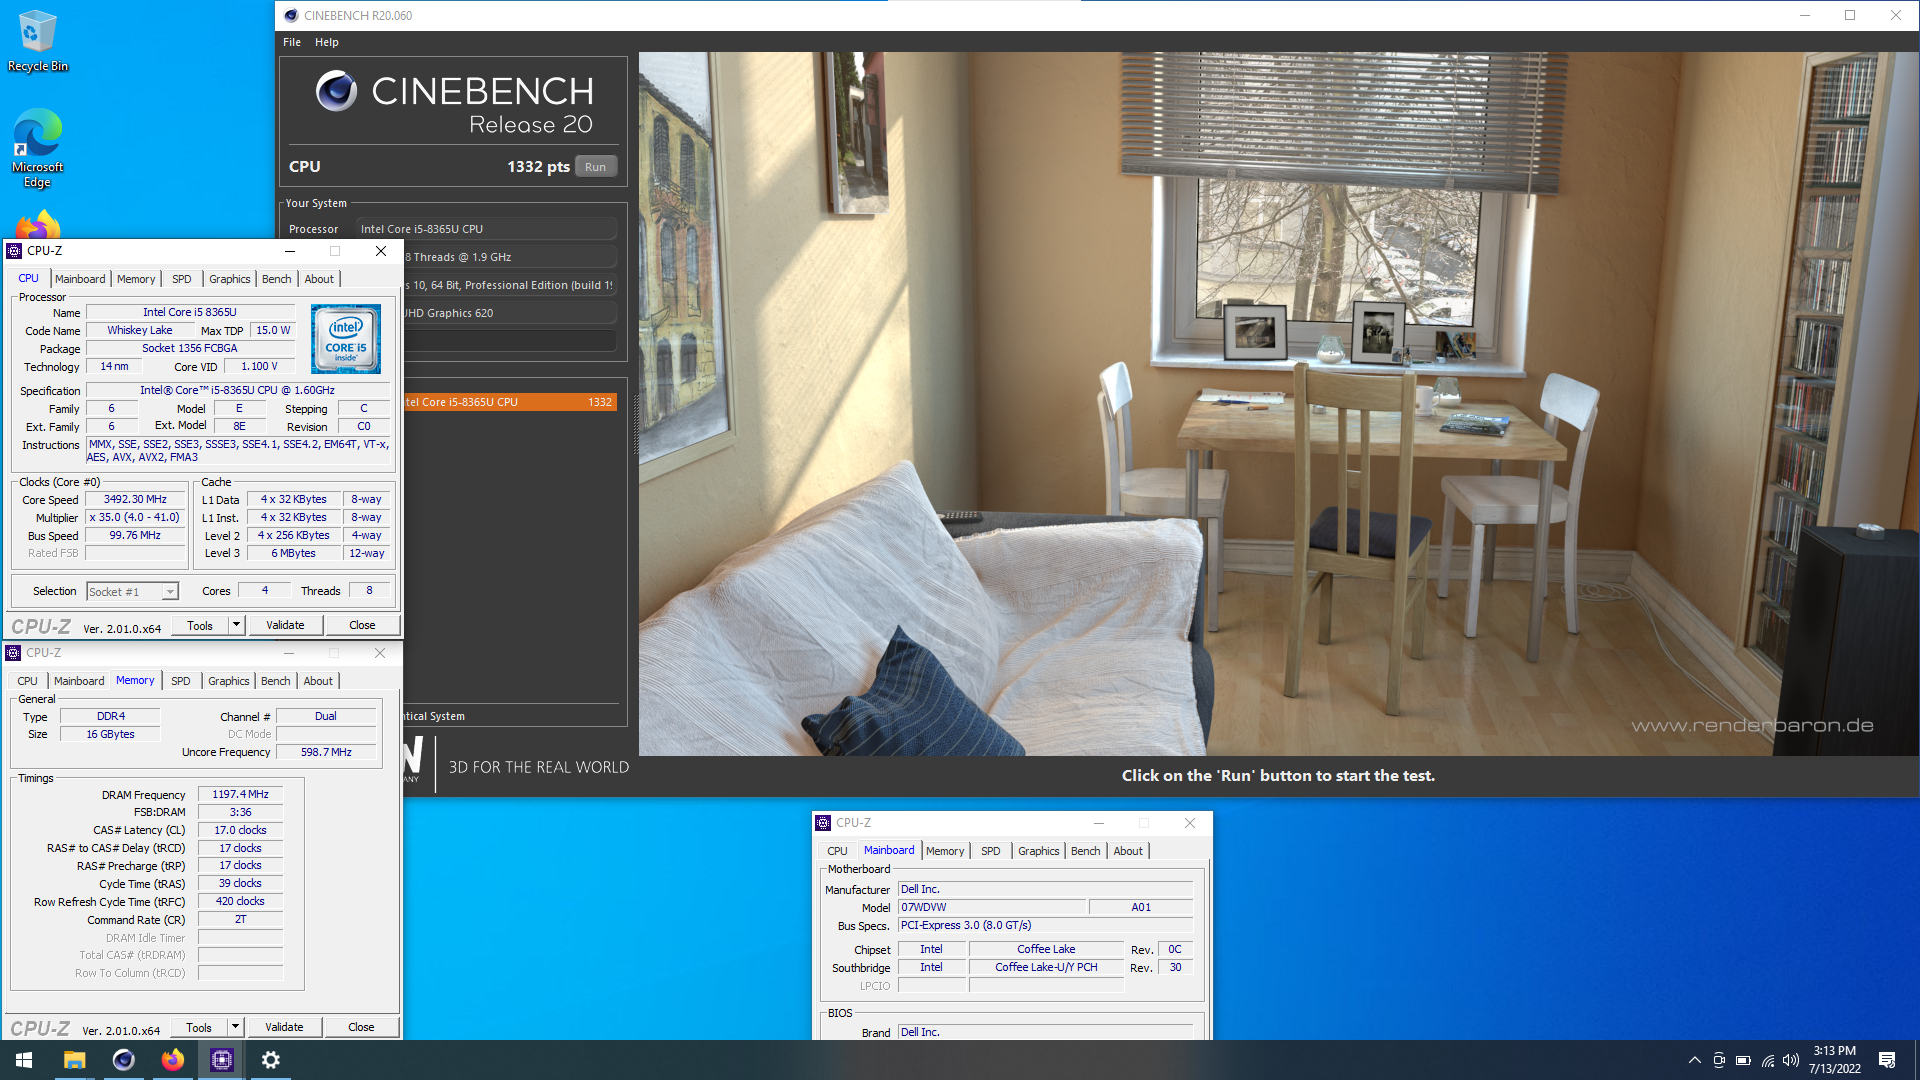Click the Processor field in Your System
The image size is (1920, 1080).
coord(486,229)
